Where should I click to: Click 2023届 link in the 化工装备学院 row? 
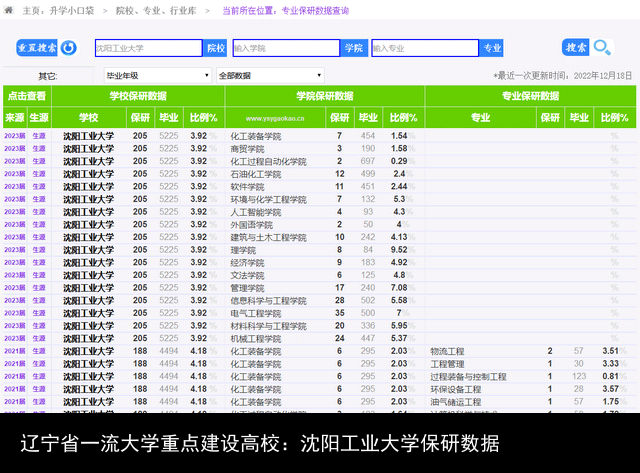(15, 136)
